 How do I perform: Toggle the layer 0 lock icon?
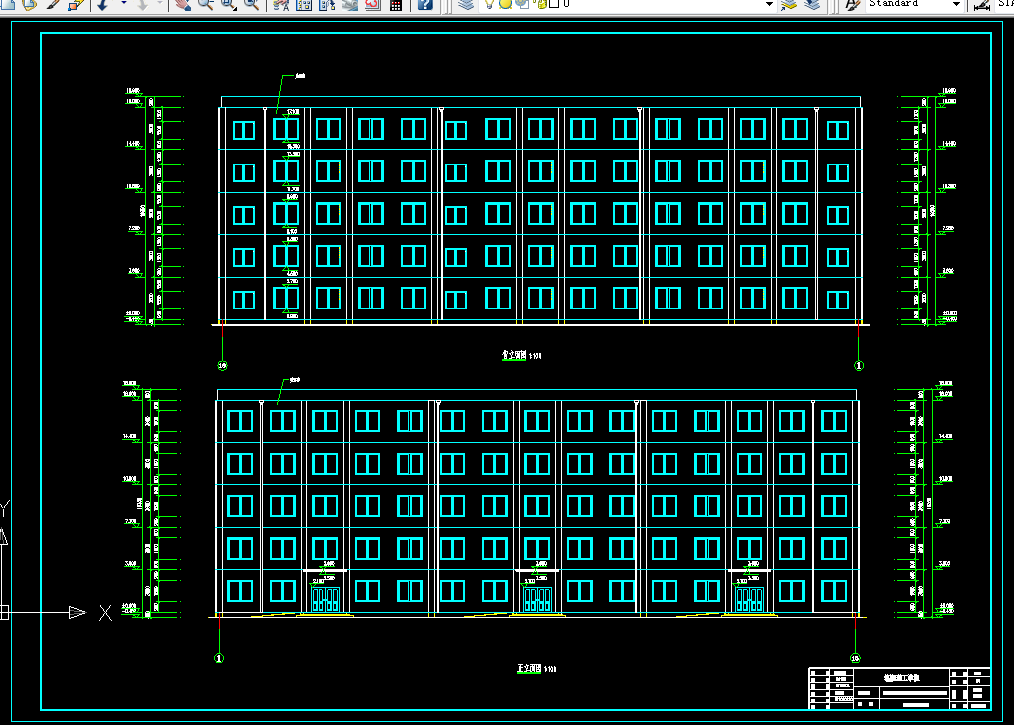[x=542, y=4]
